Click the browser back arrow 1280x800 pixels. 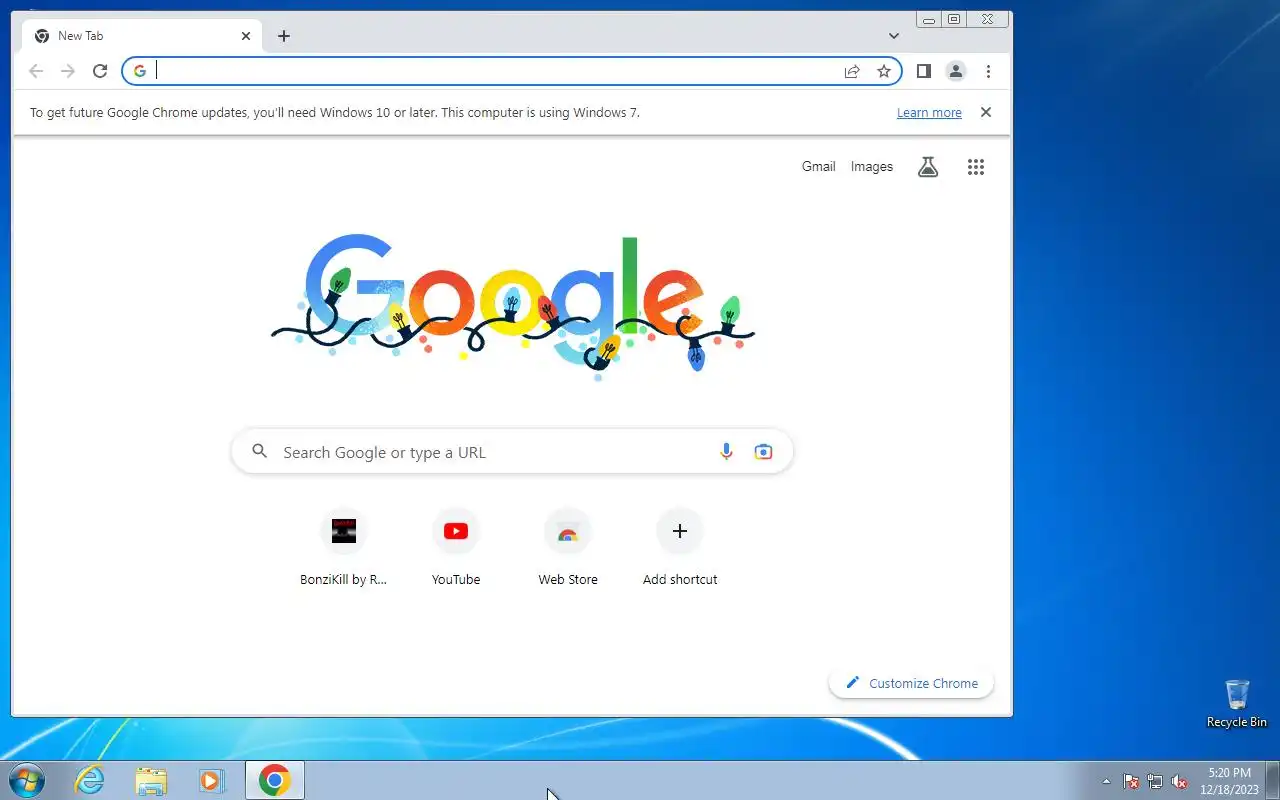click(x=36, y=71)
